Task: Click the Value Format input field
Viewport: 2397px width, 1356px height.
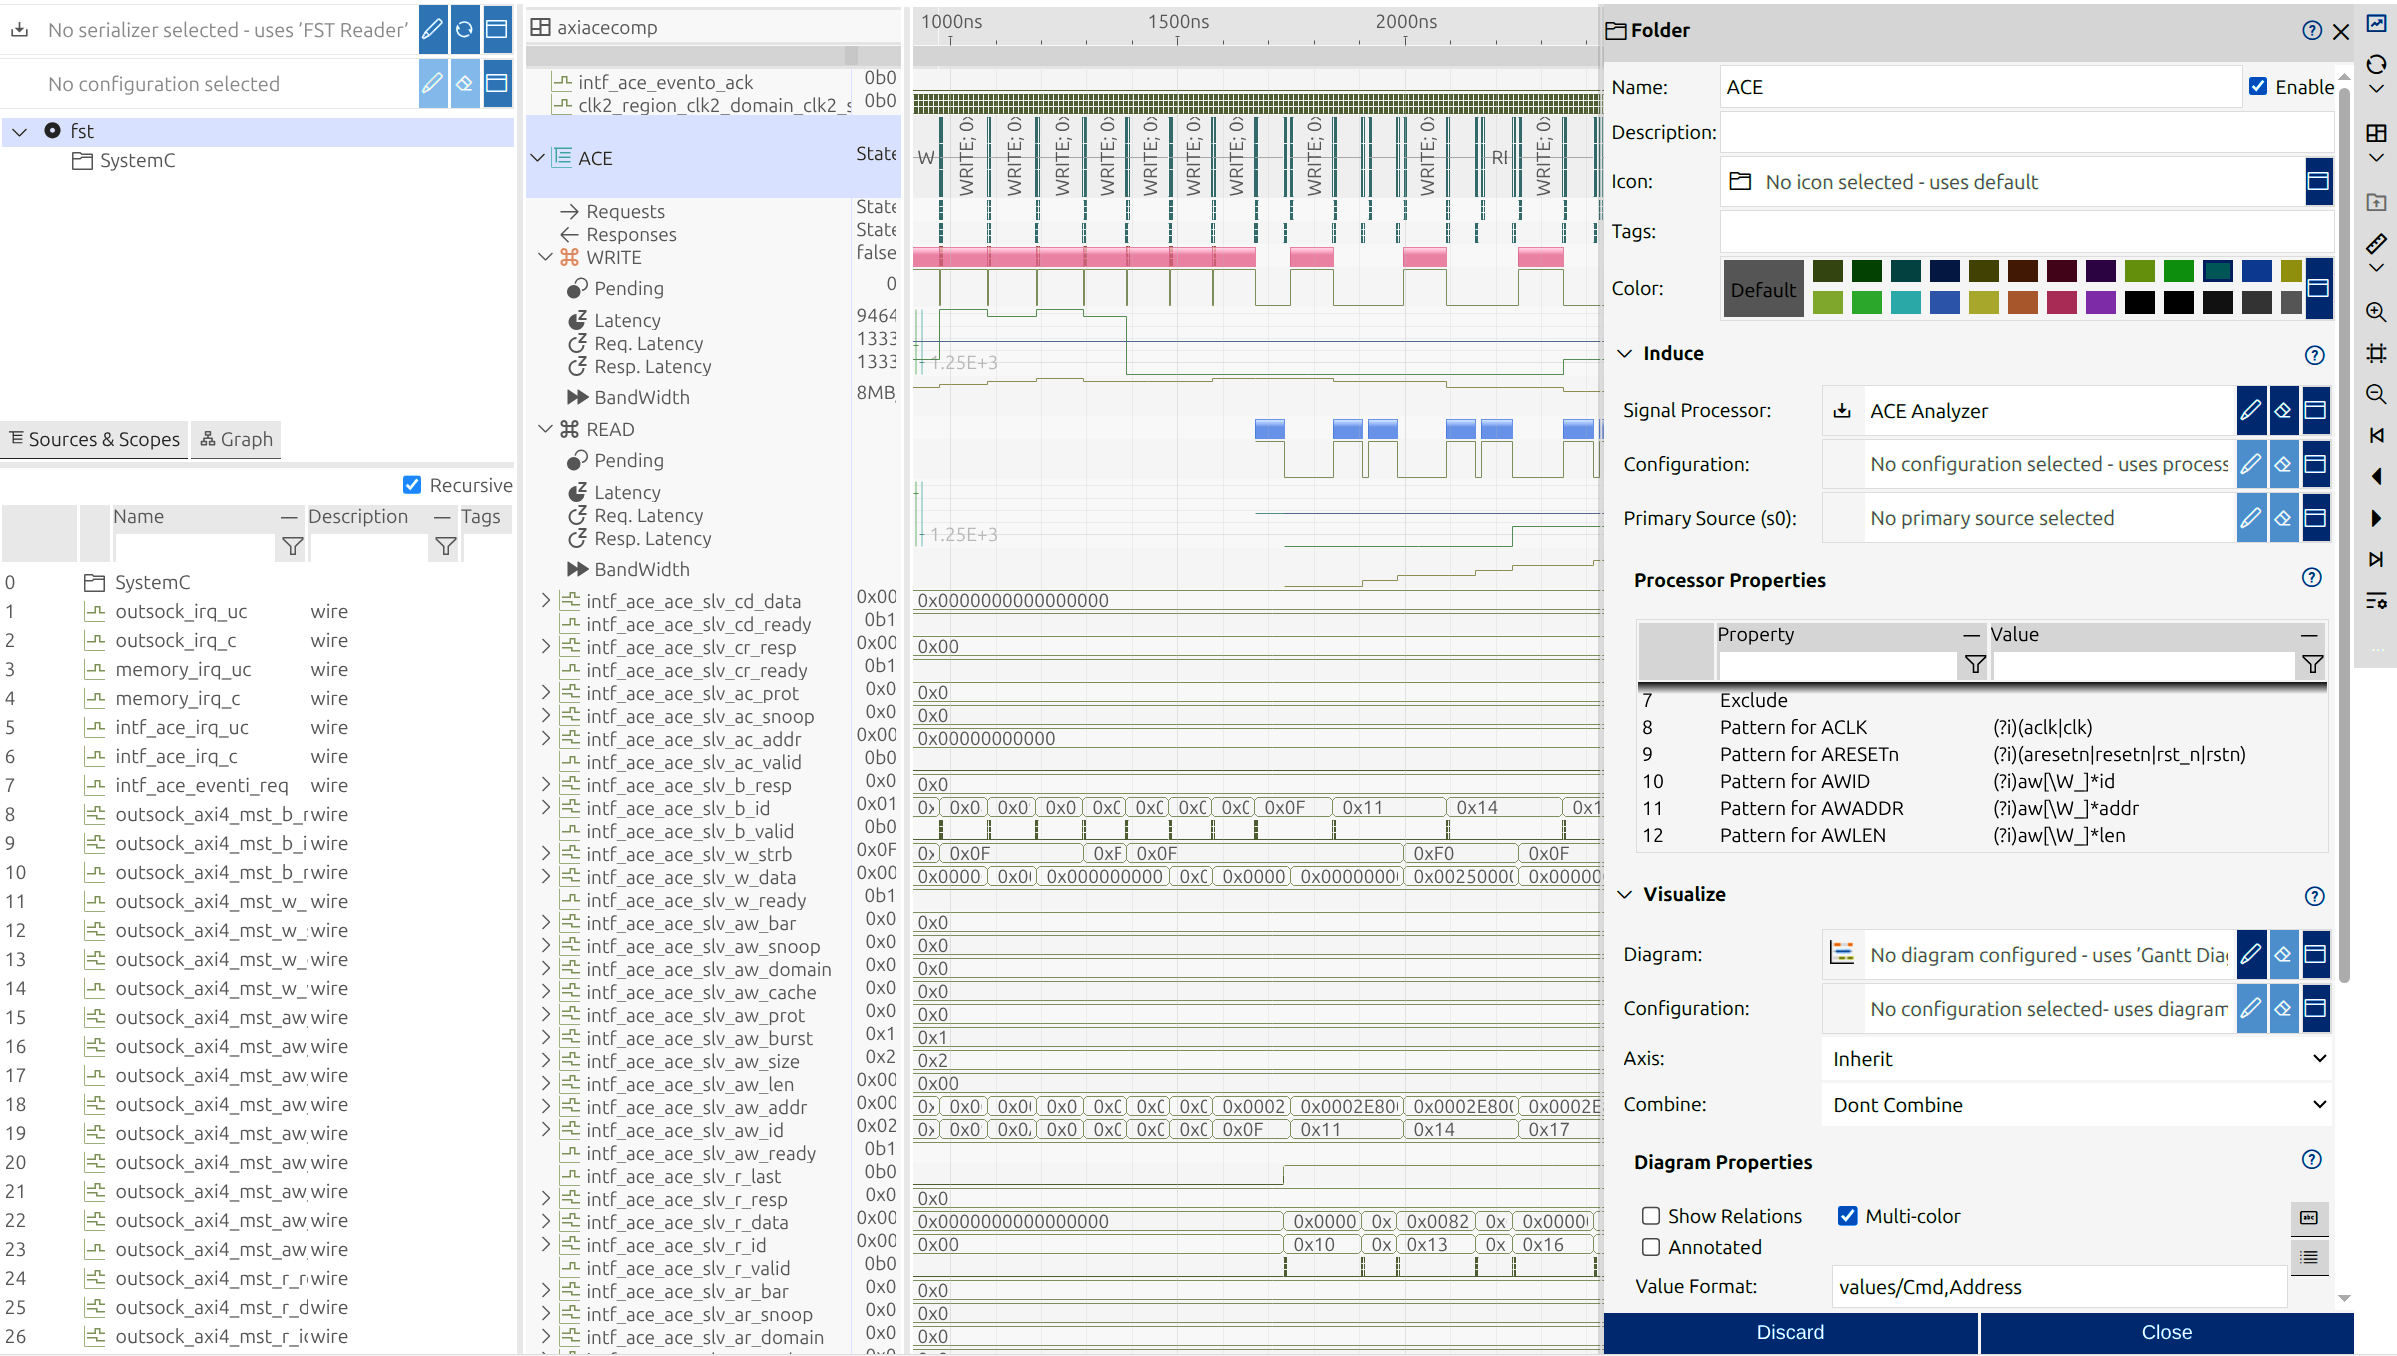Action: click(2058, 1286)
